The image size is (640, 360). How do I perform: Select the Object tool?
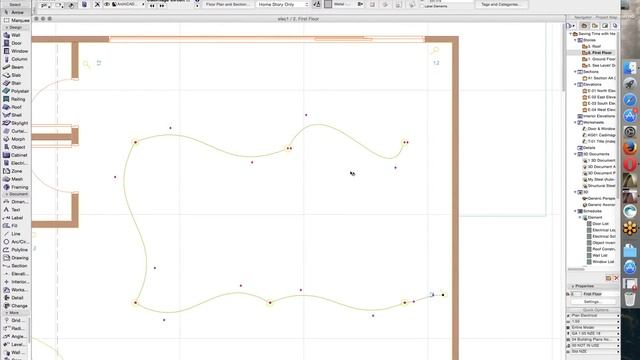pyautogui.click(x=16, y=147)
